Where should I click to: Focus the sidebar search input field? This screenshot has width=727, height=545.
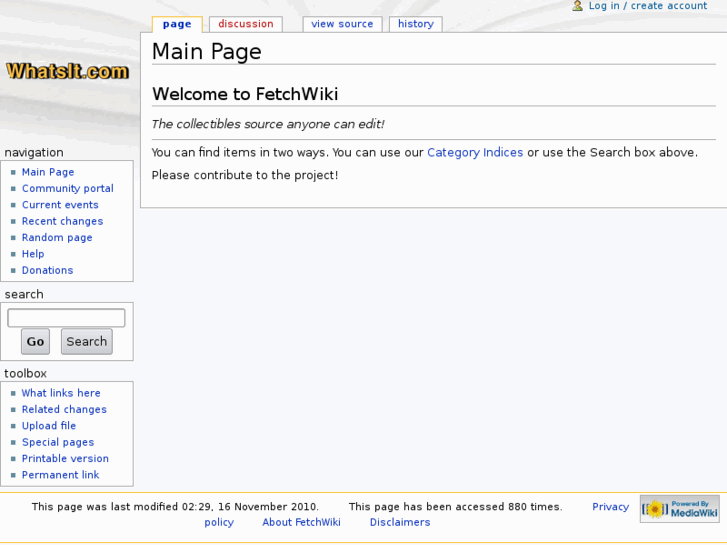click(x=66, y=318)
